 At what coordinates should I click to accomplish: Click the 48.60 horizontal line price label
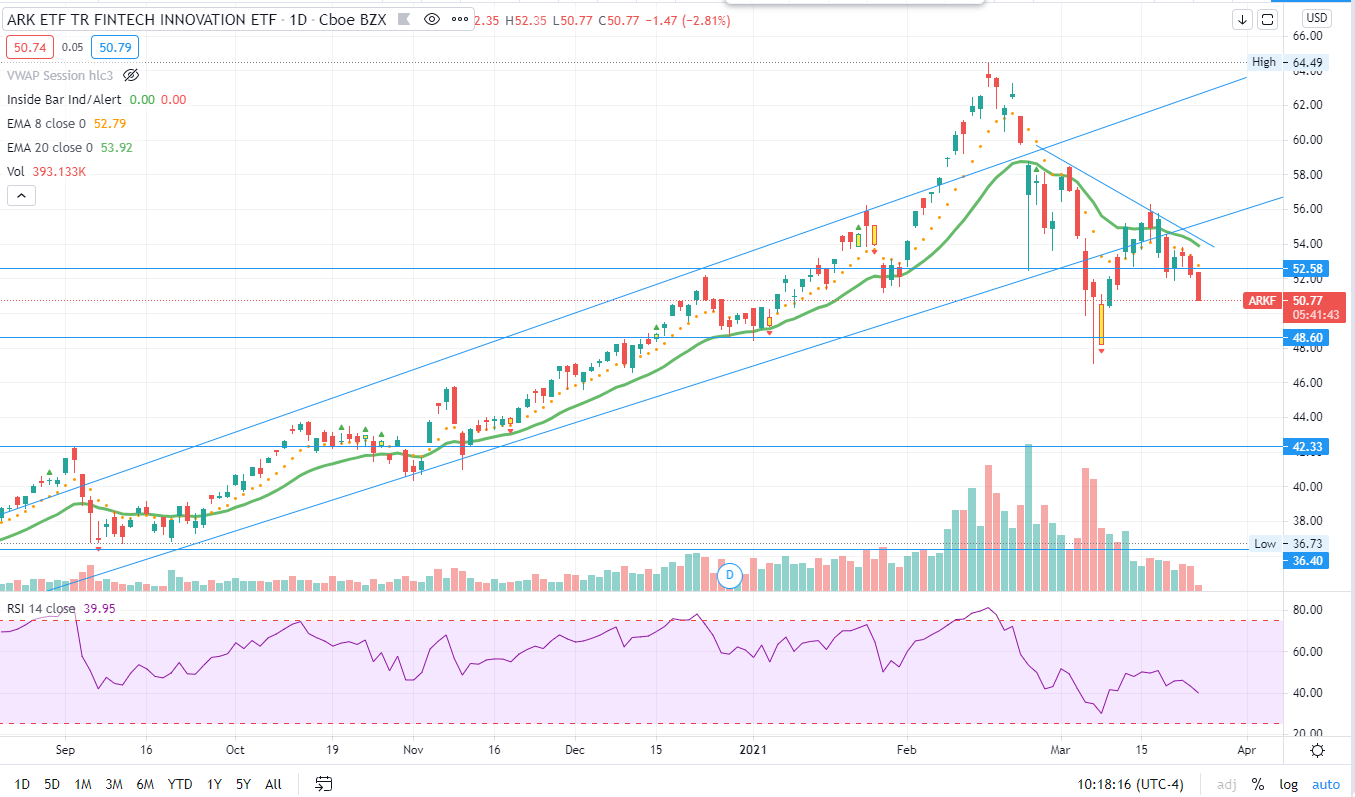tap(1308, 339)
